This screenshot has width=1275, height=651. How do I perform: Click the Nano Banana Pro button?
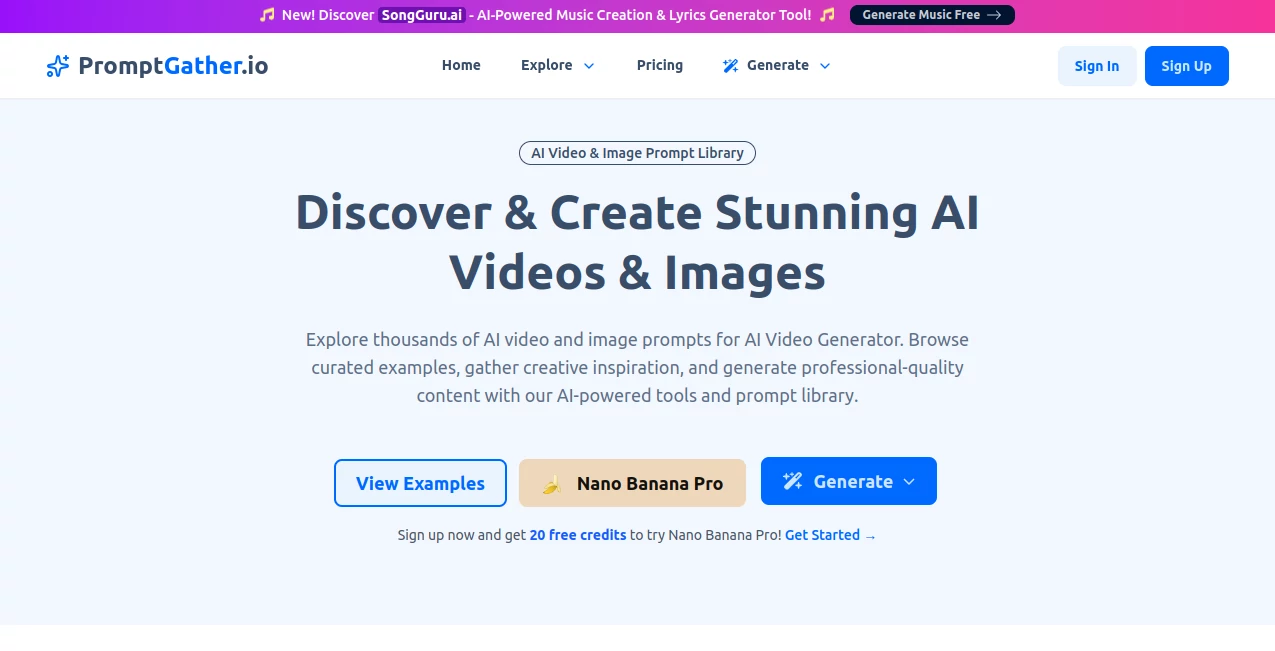point(632,483)
